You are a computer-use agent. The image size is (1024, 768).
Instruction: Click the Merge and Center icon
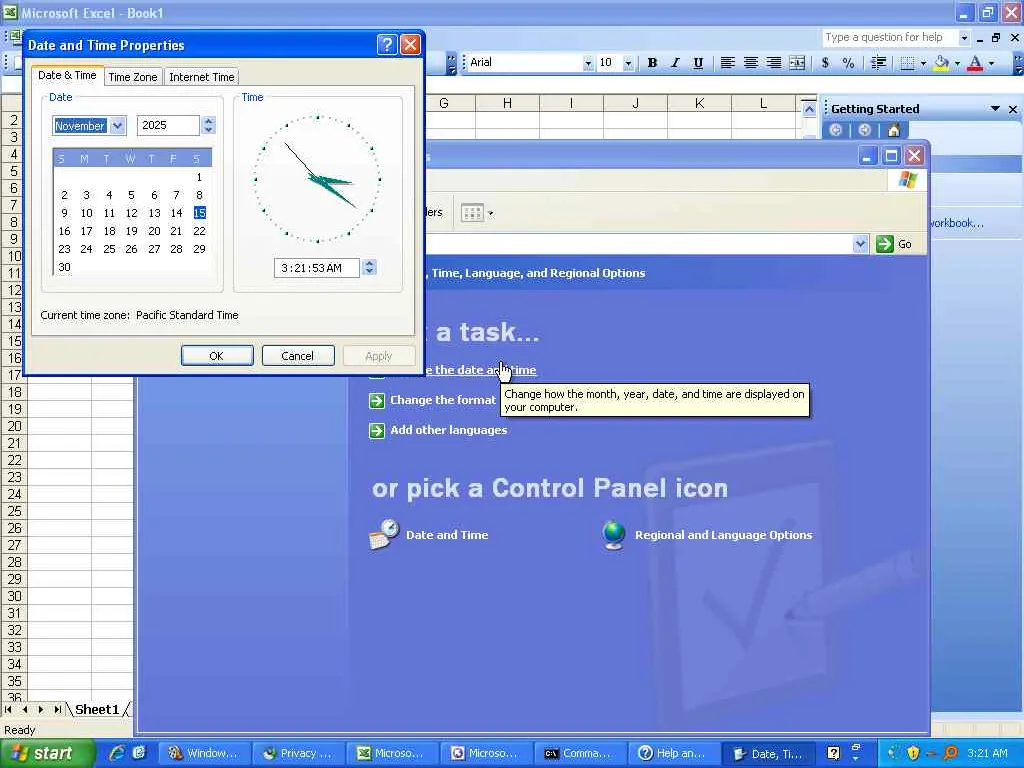coord(797,63)
